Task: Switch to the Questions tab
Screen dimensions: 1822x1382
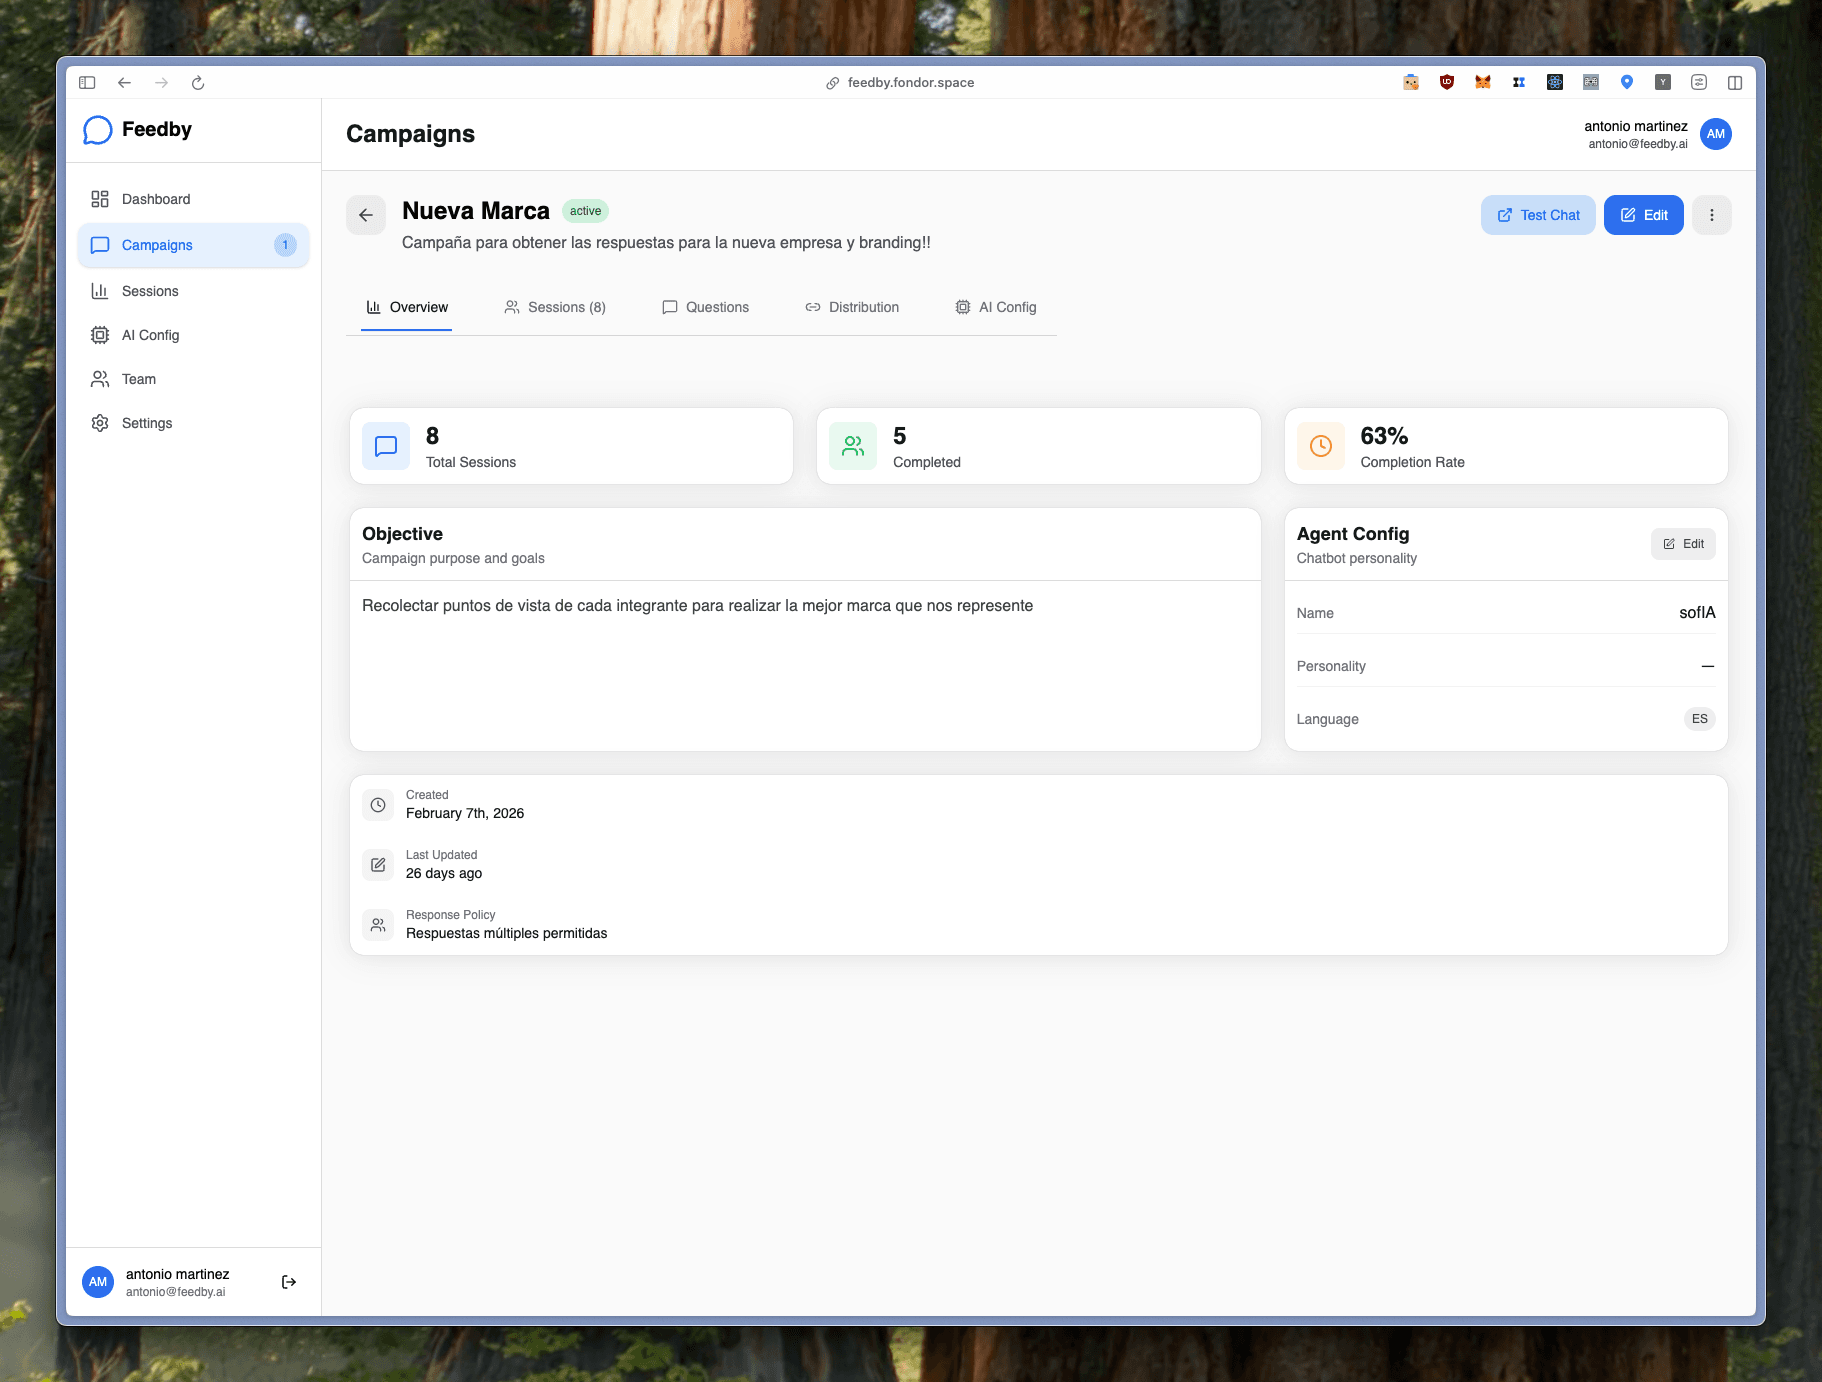Action: (716, 307)
